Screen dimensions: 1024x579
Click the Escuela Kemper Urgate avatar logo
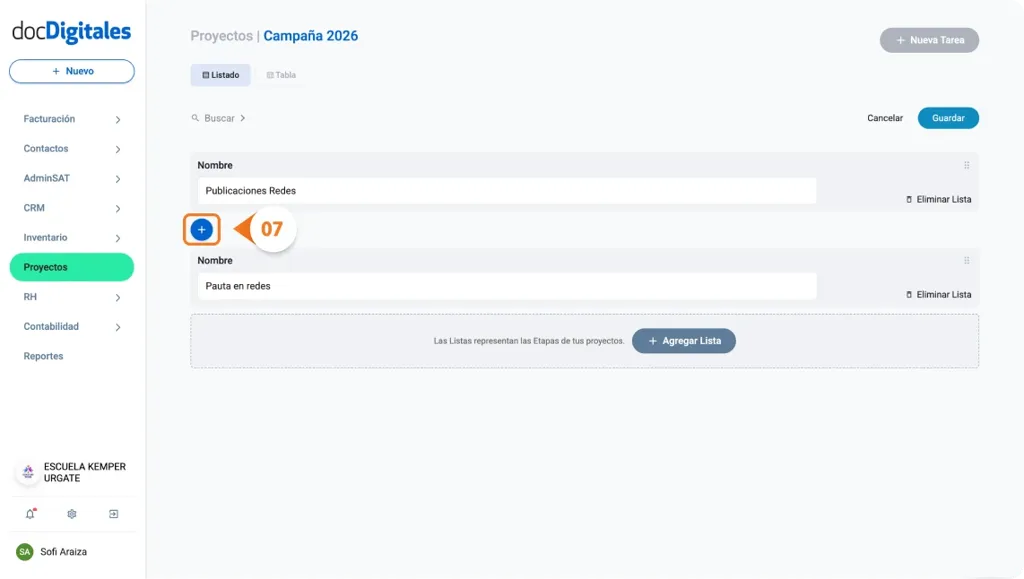coord(26,471)
